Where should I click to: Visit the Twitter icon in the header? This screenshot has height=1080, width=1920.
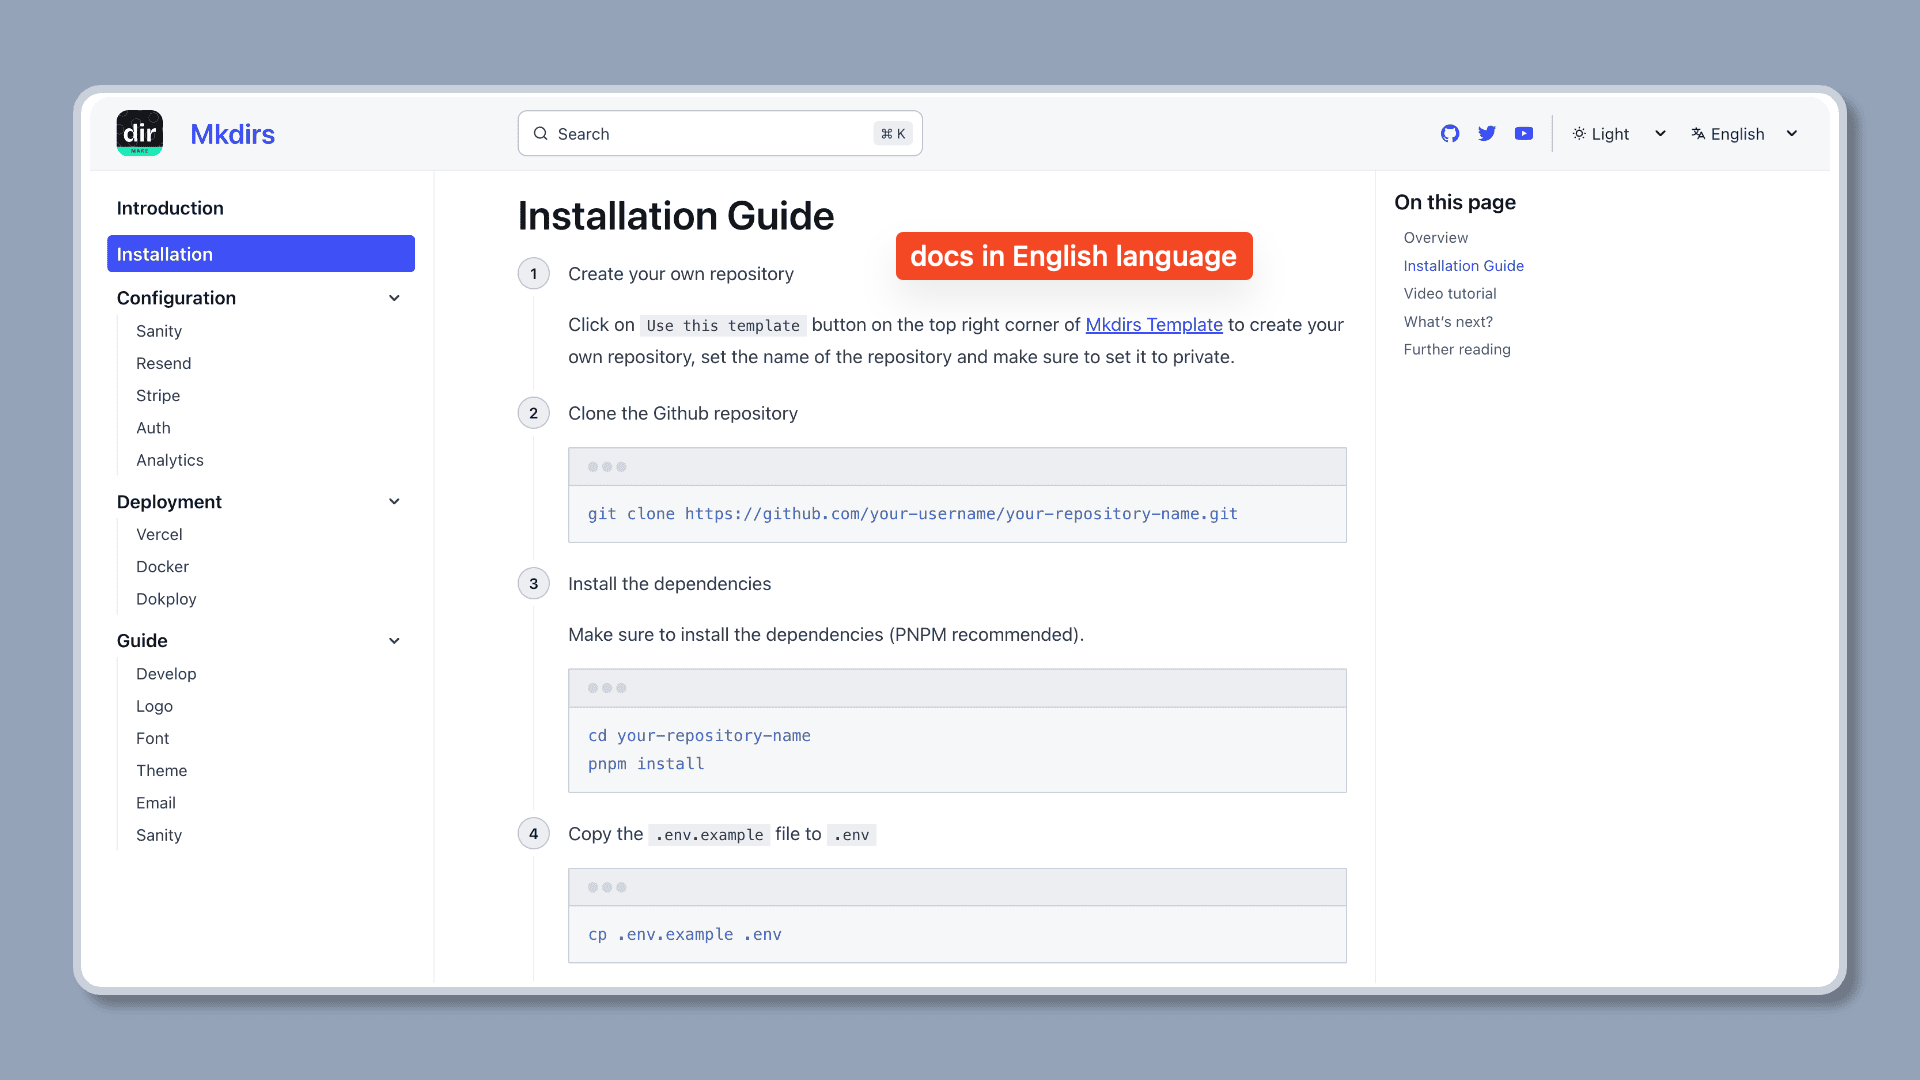pyautogui.click(x=1487, y=133)
